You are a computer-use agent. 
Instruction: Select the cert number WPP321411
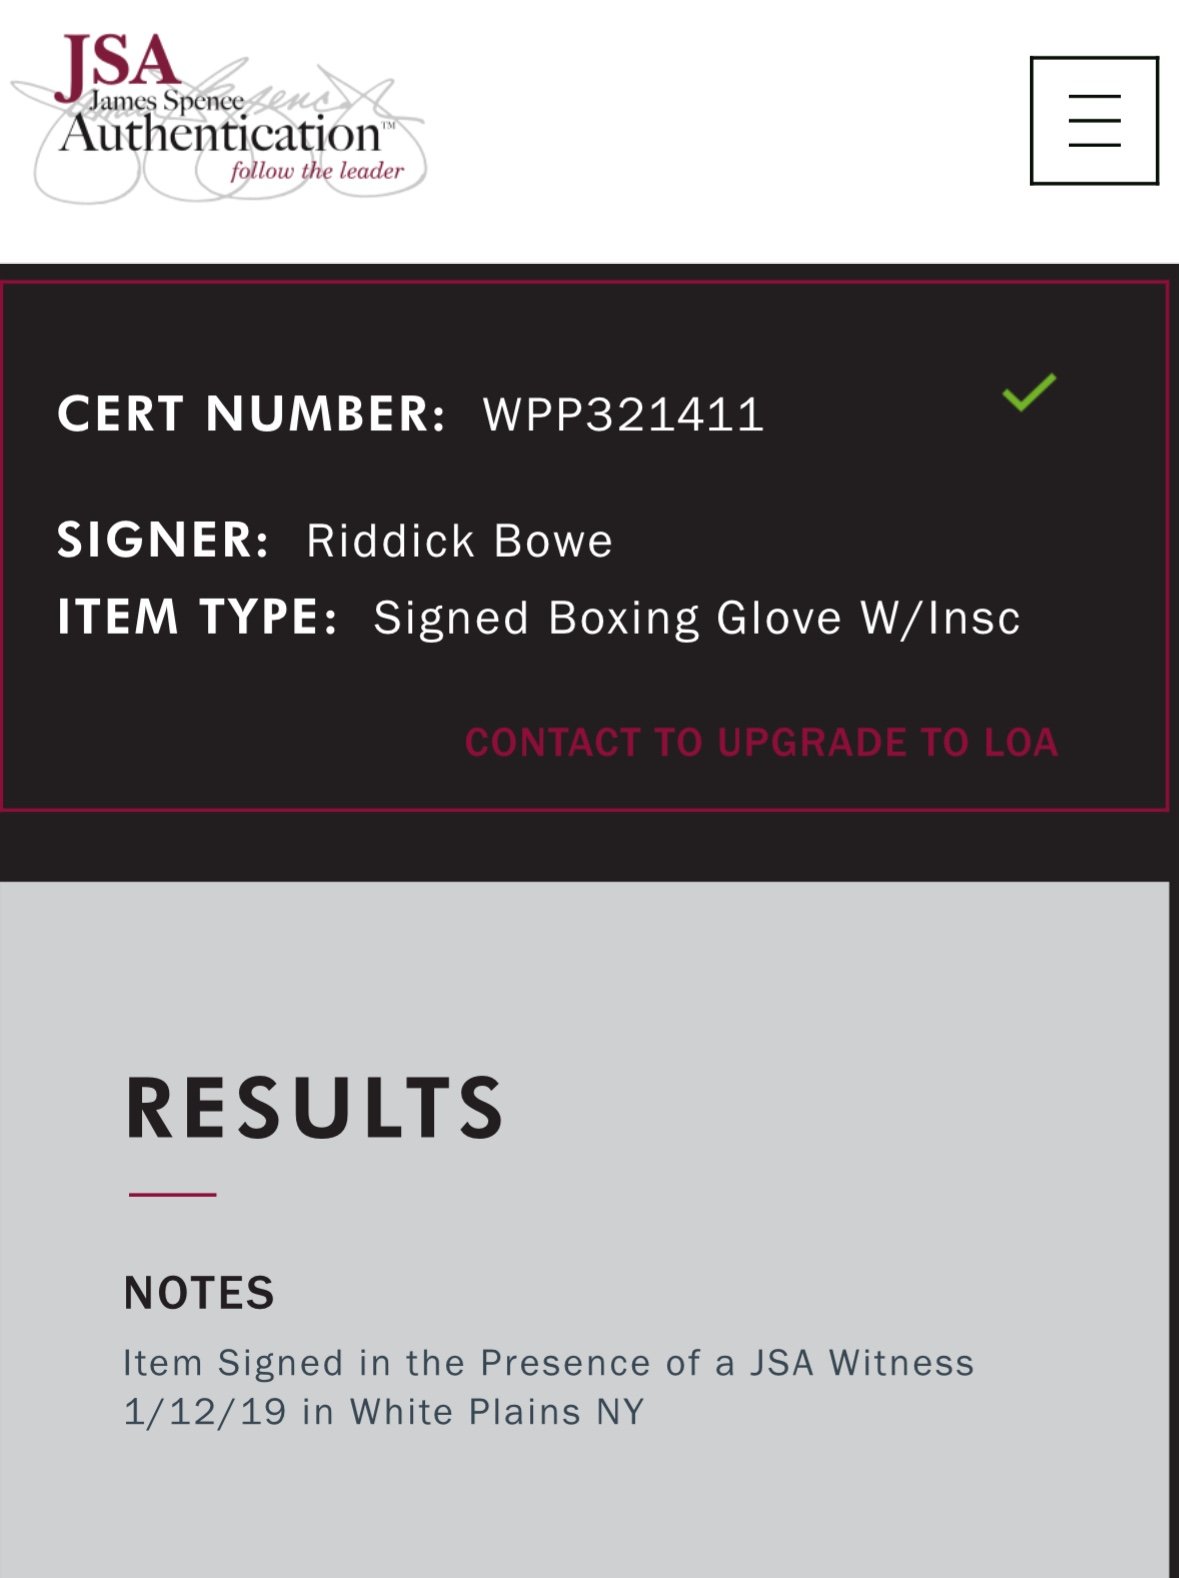(623, 415)
